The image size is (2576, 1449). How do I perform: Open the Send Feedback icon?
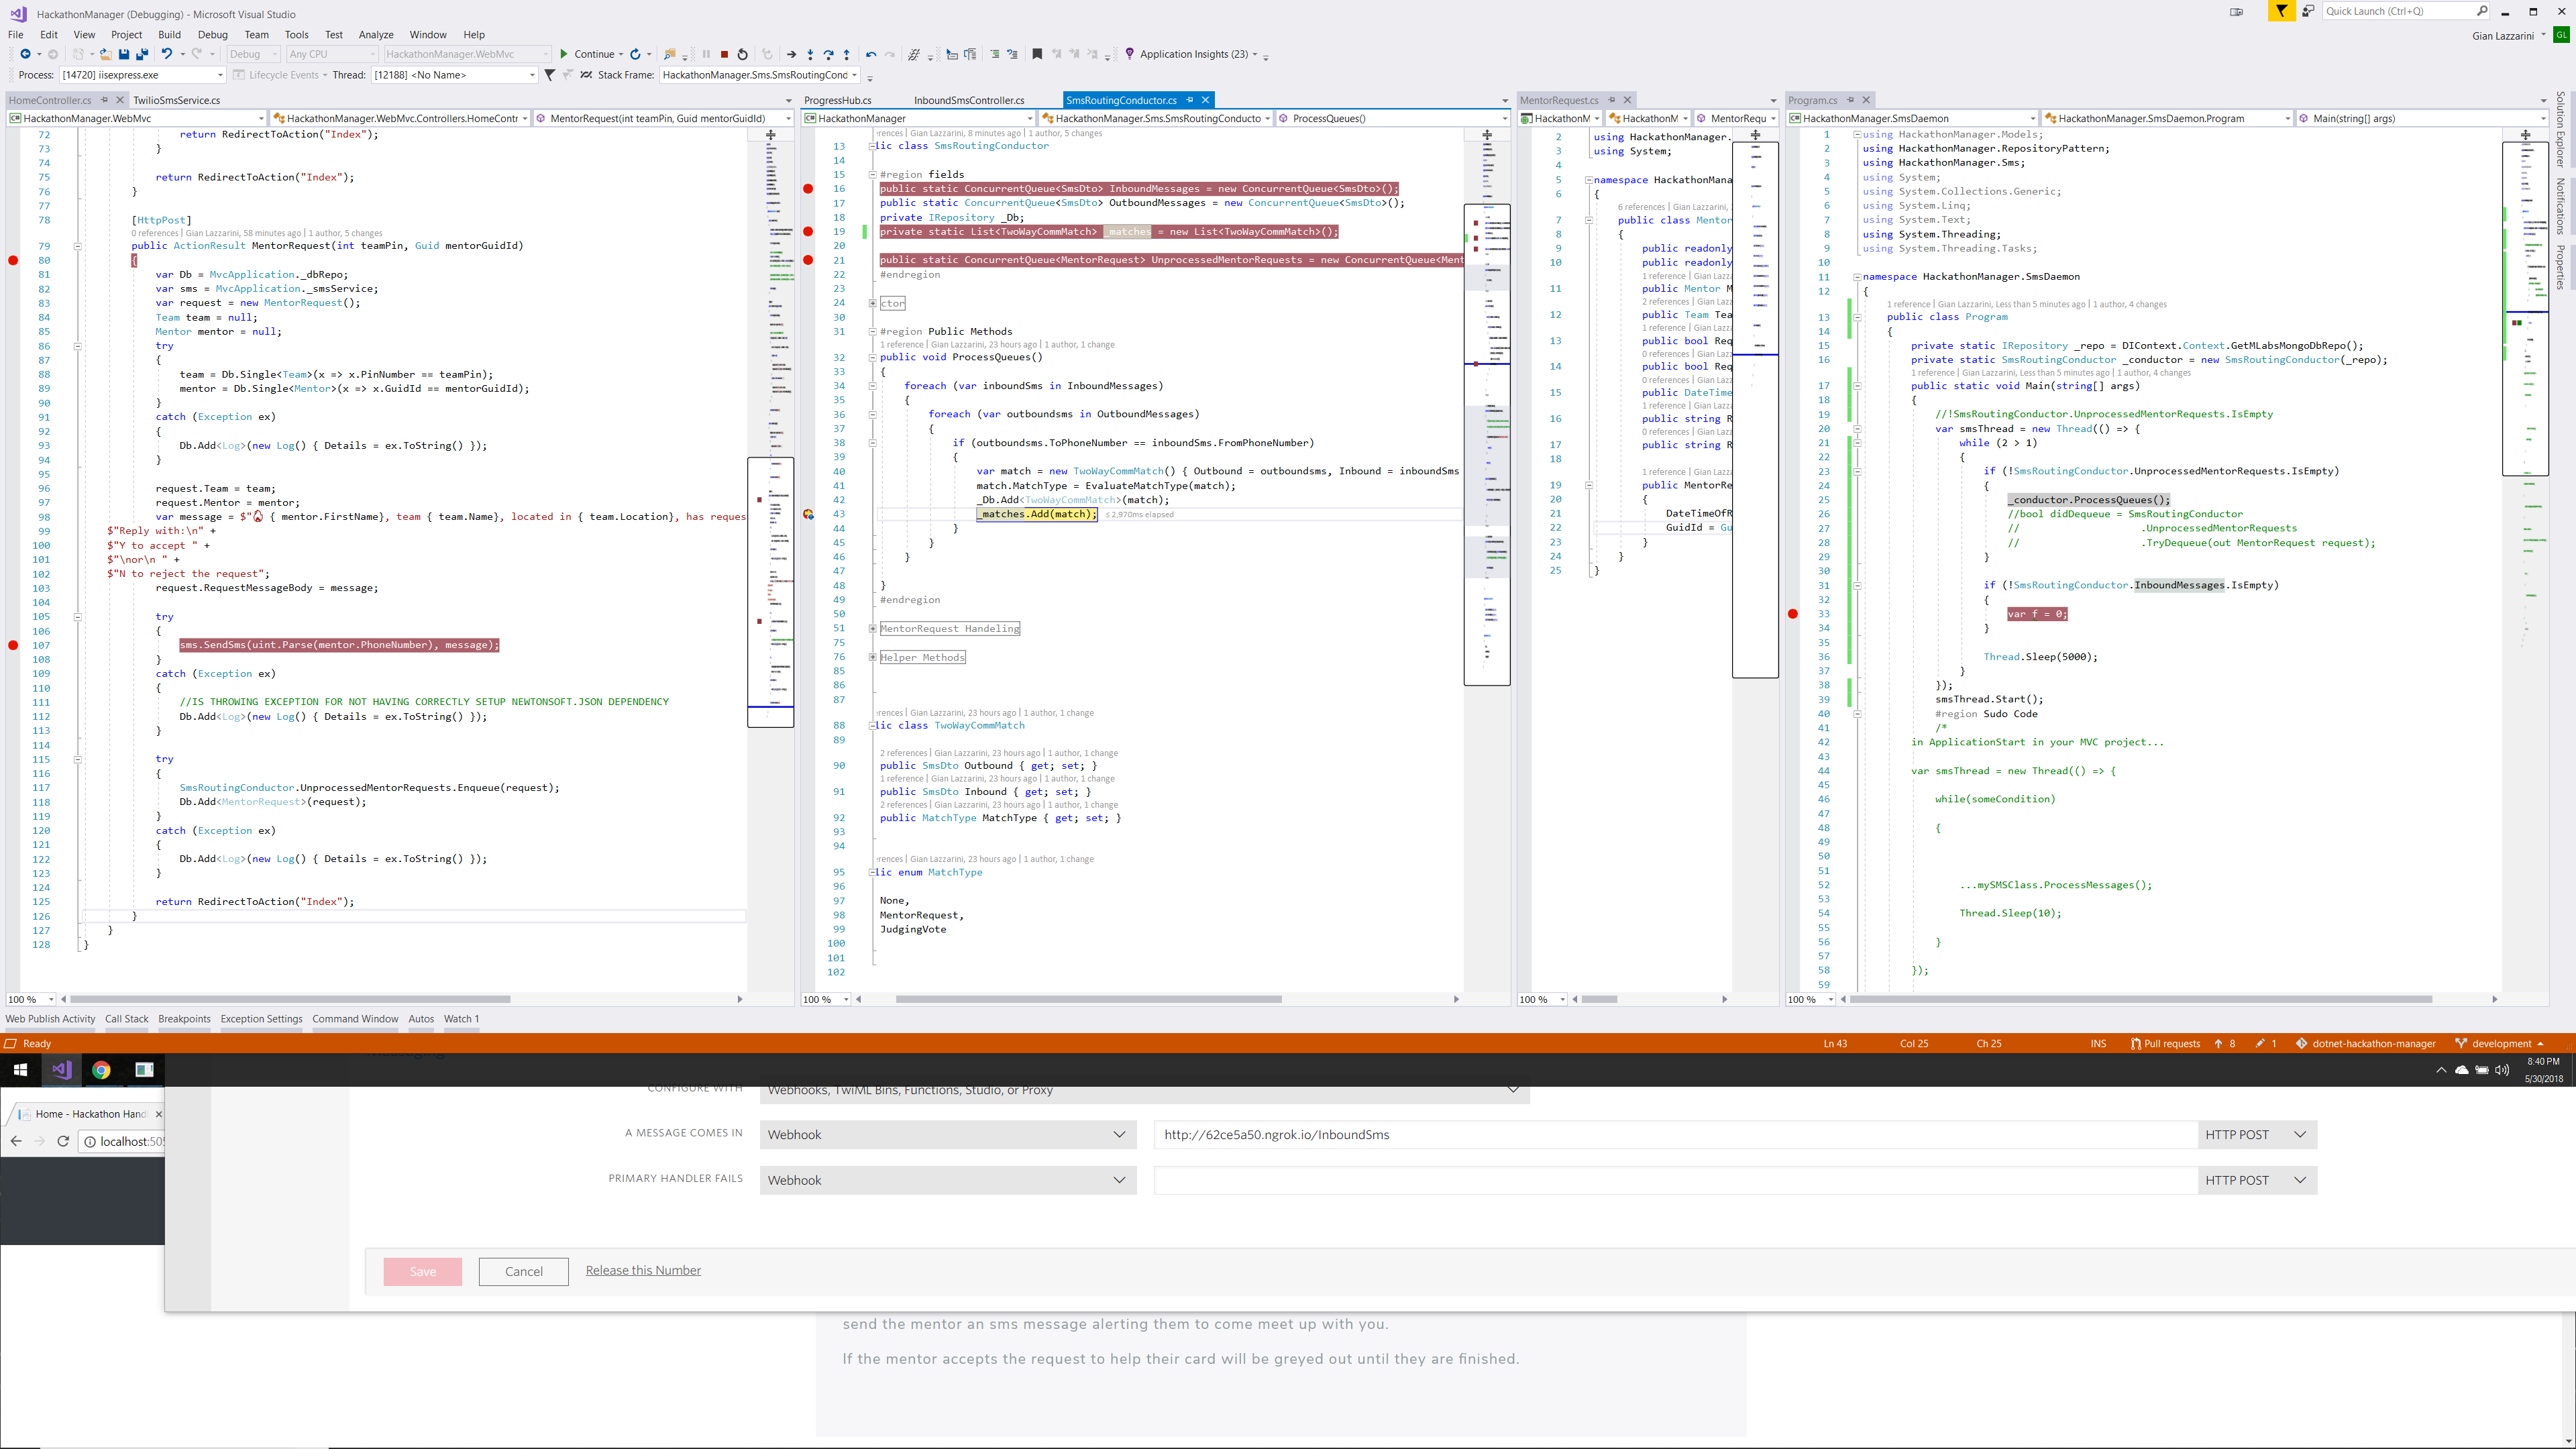[x=2308, y=11]
